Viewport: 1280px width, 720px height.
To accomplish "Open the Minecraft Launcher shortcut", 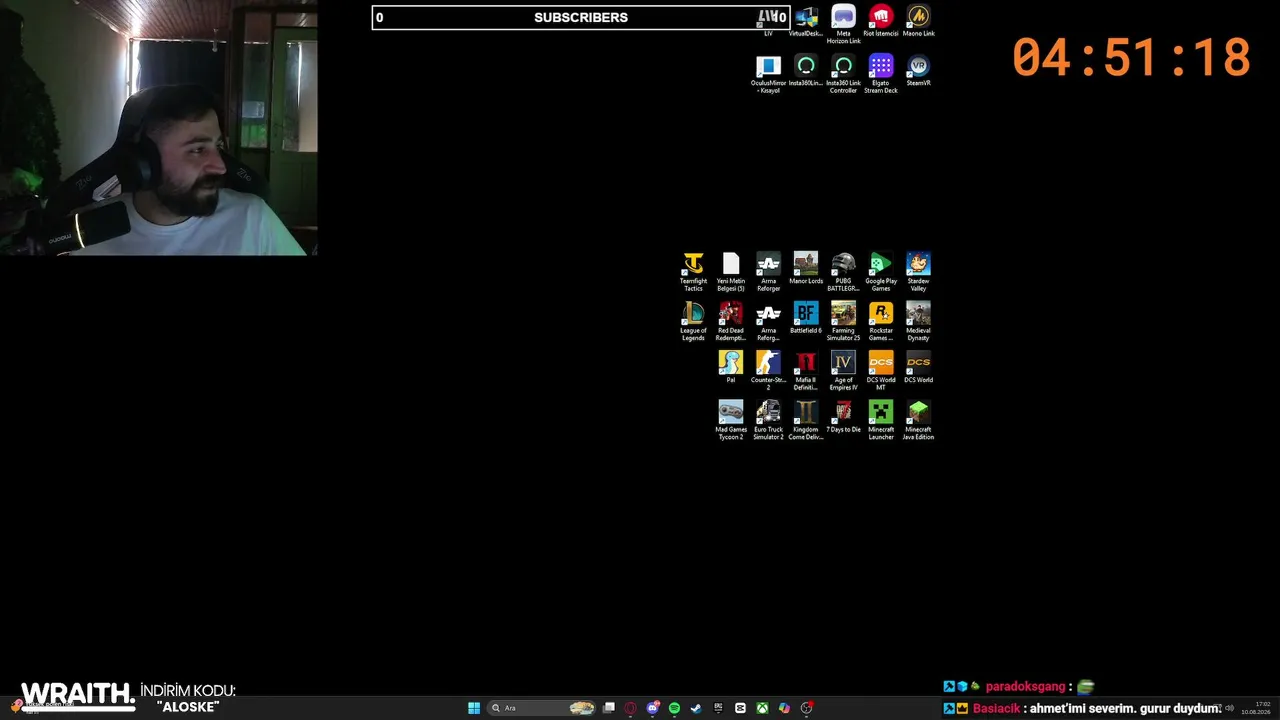I will 881,420.
